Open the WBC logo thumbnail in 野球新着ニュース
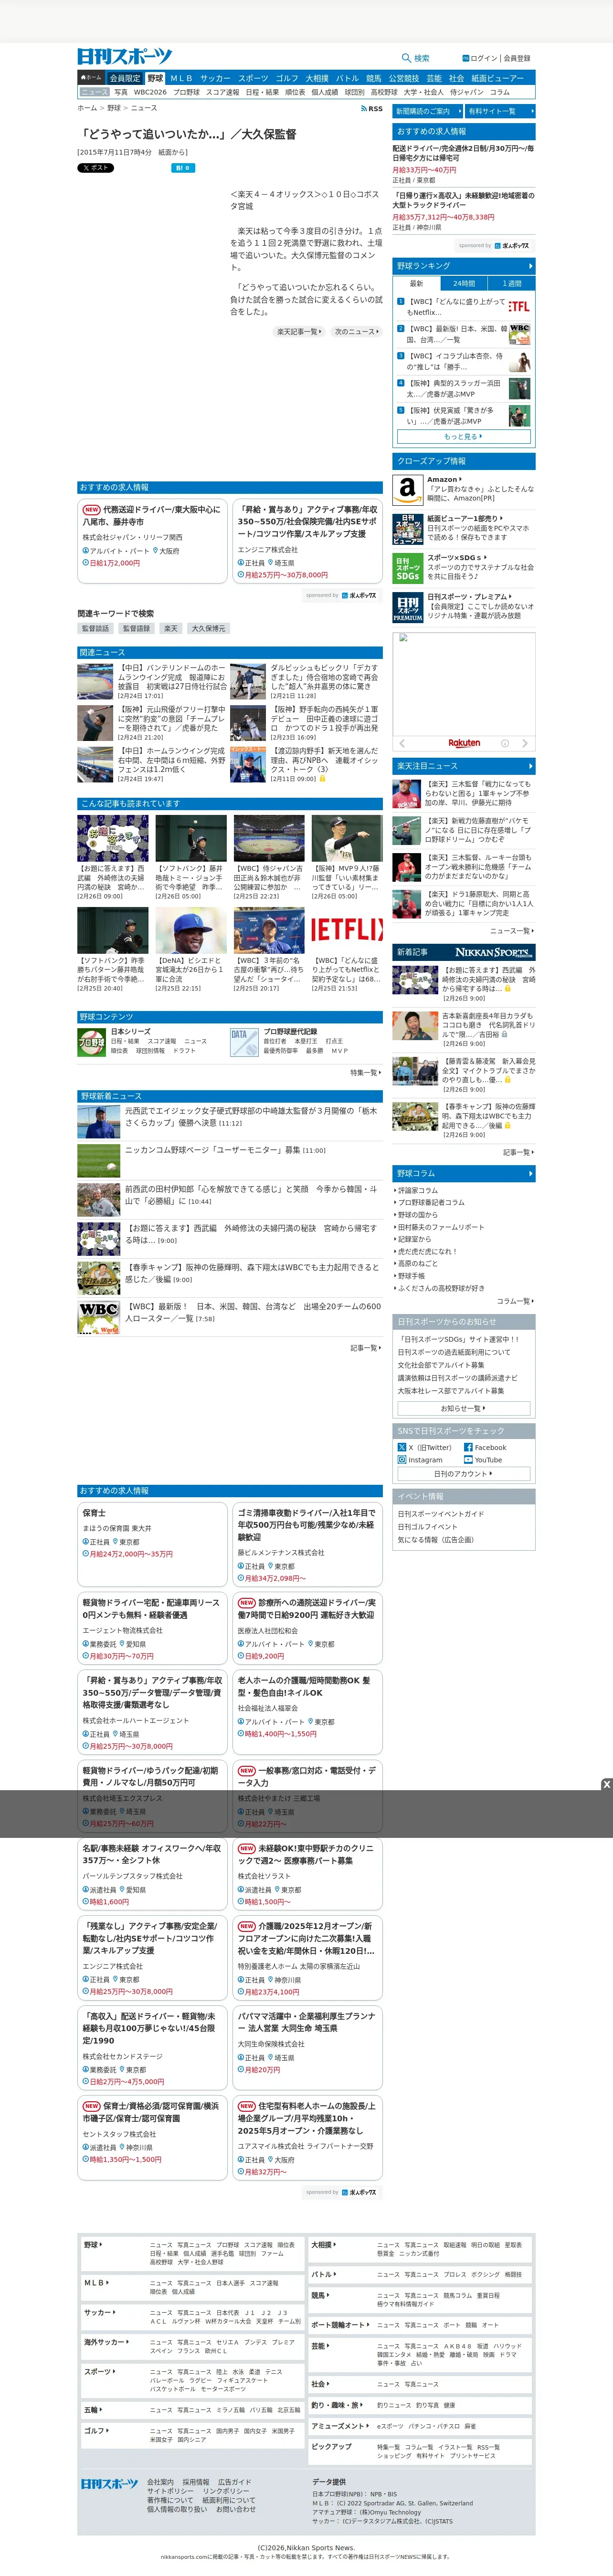Image resolution: width=613 pixels, height=2576 pixels. [99, 1317]
